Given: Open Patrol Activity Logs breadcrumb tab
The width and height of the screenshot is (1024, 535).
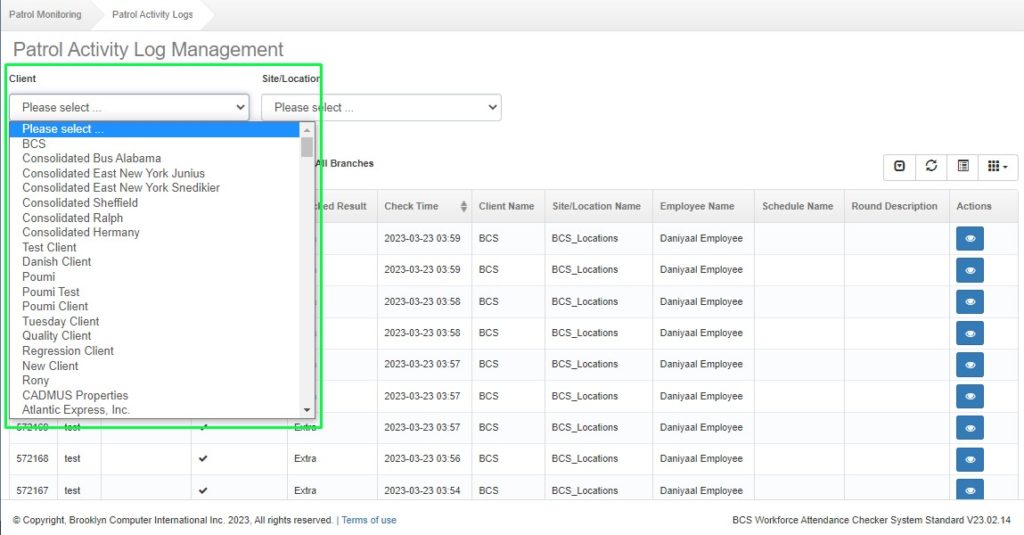Looking at the screenshot, I should (x=151, y=15).
